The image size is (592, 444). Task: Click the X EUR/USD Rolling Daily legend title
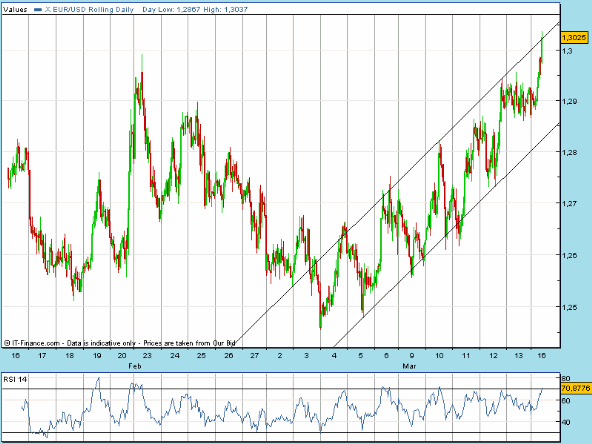(89, 9)
